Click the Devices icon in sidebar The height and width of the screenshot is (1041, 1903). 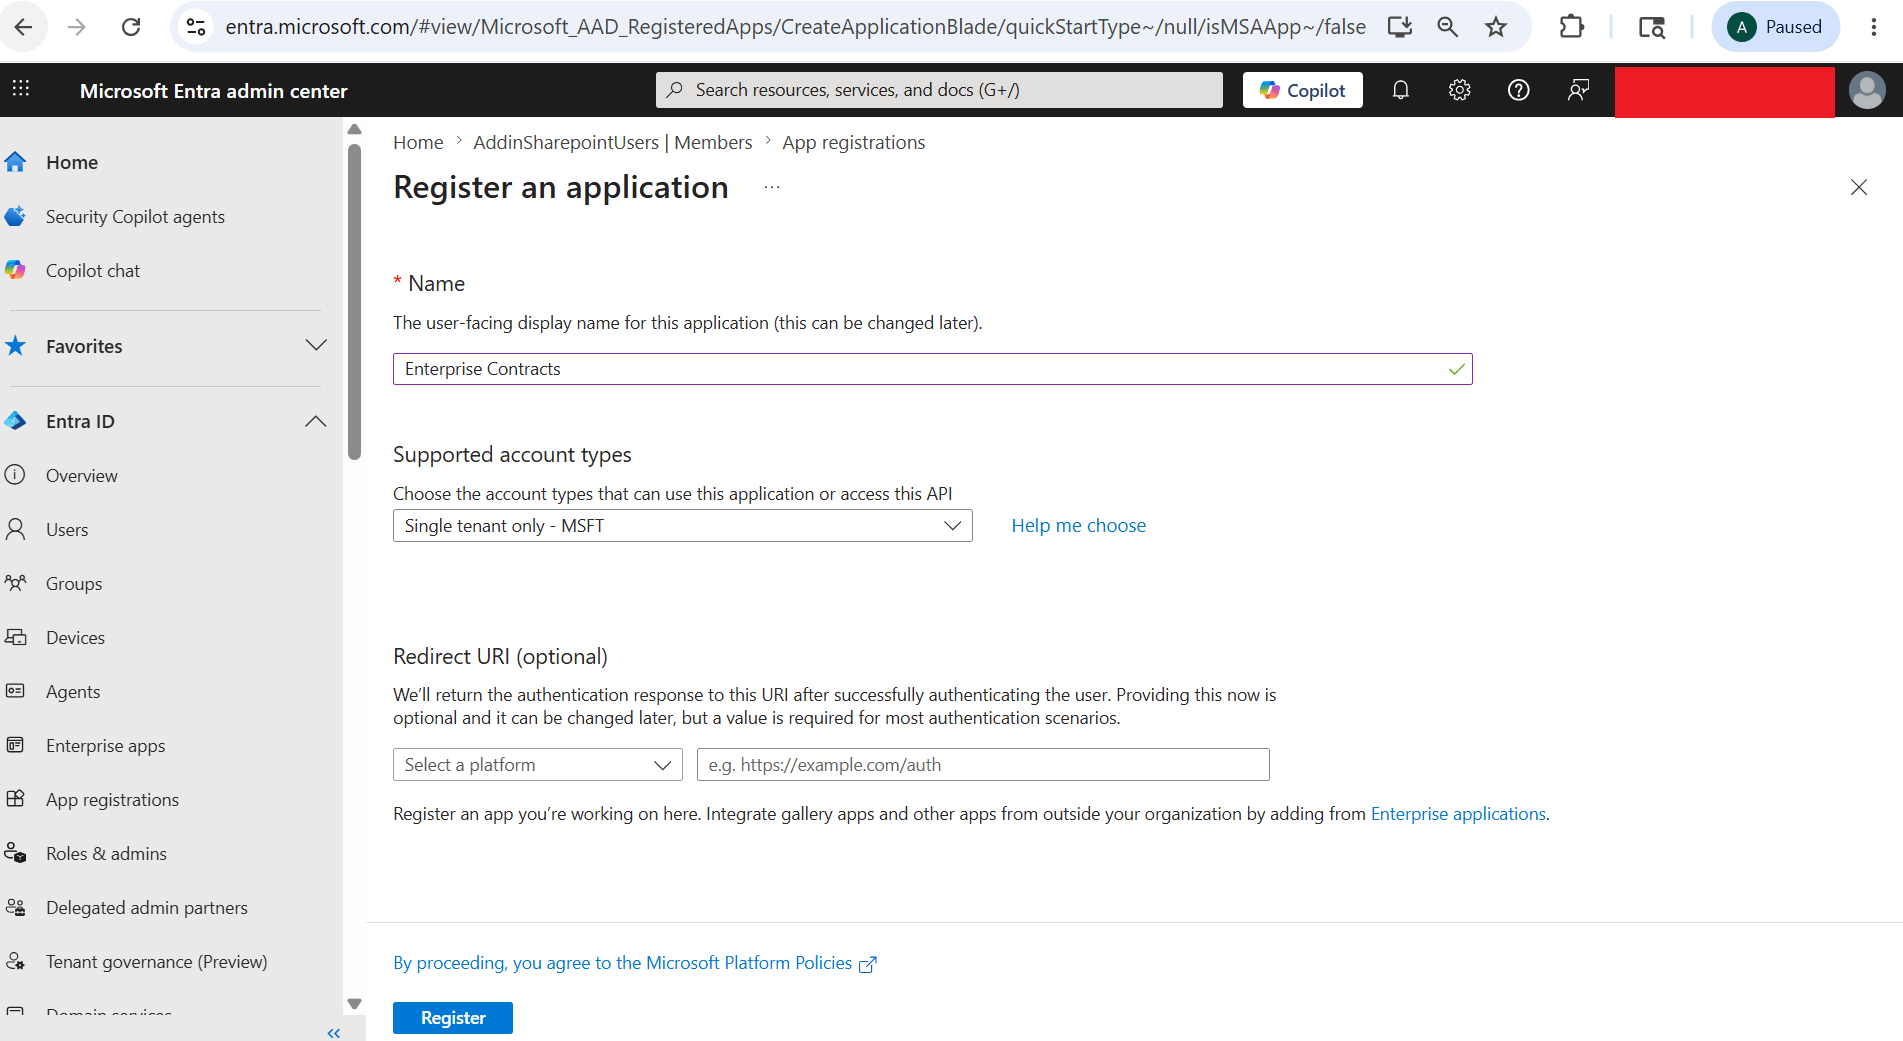click(16, 637)
